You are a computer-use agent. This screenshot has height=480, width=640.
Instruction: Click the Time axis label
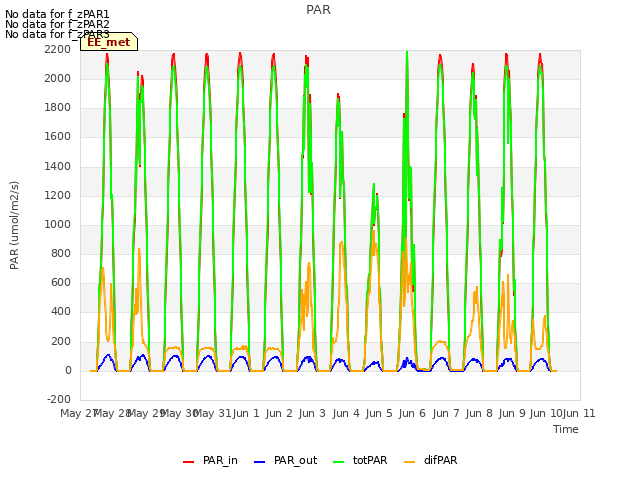(566, 429)
